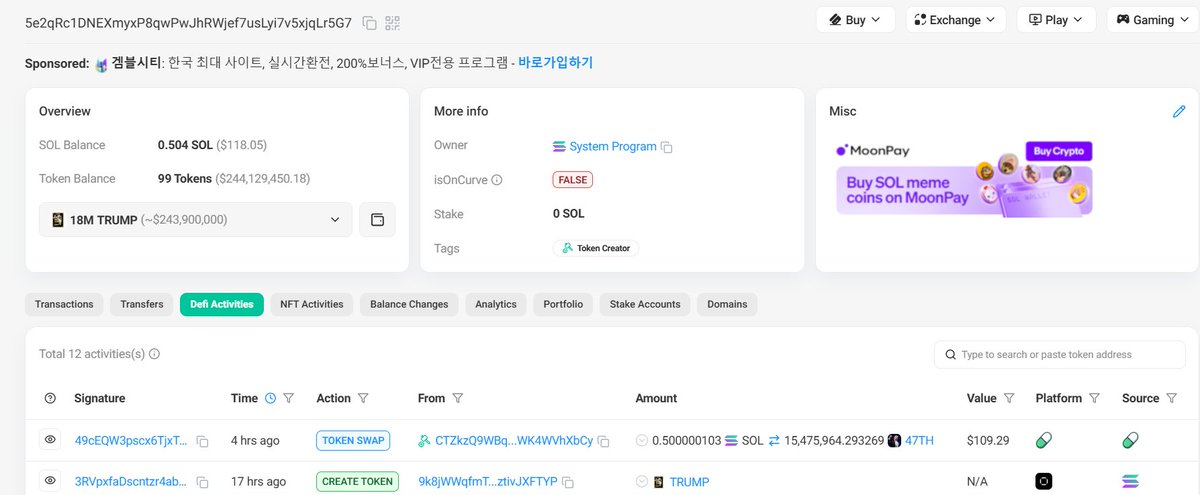Viewport: 1200px width, 495px height.
Task: Switch to the Transactions tab
Action: [64, 304]
